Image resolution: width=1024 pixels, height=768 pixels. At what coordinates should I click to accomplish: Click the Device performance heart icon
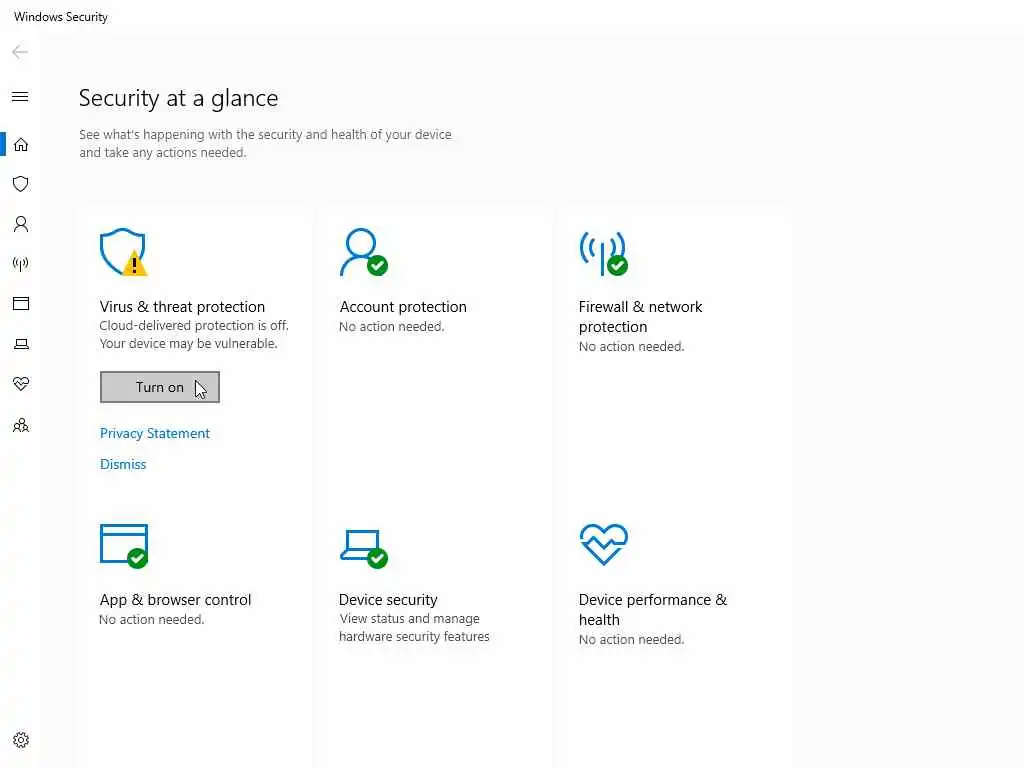pos(603,544)
